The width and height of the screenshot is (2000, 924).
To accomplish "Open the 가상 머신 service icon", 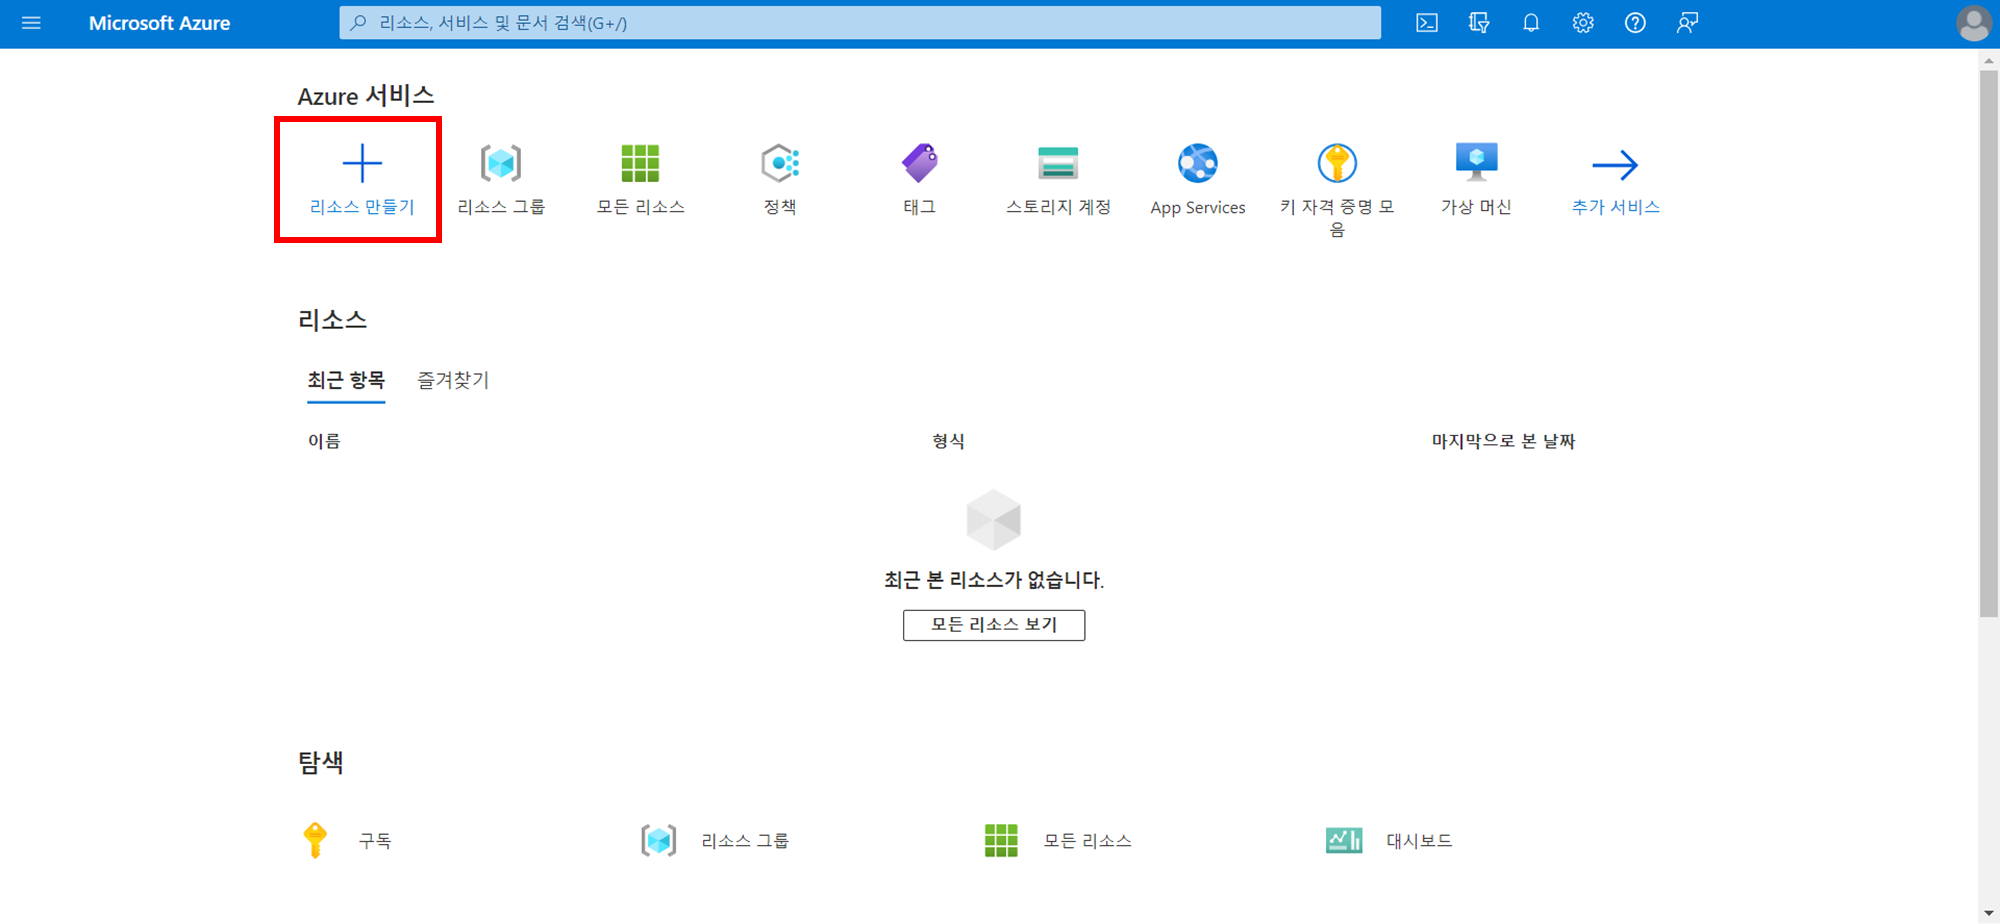I will pos(1477,163).
